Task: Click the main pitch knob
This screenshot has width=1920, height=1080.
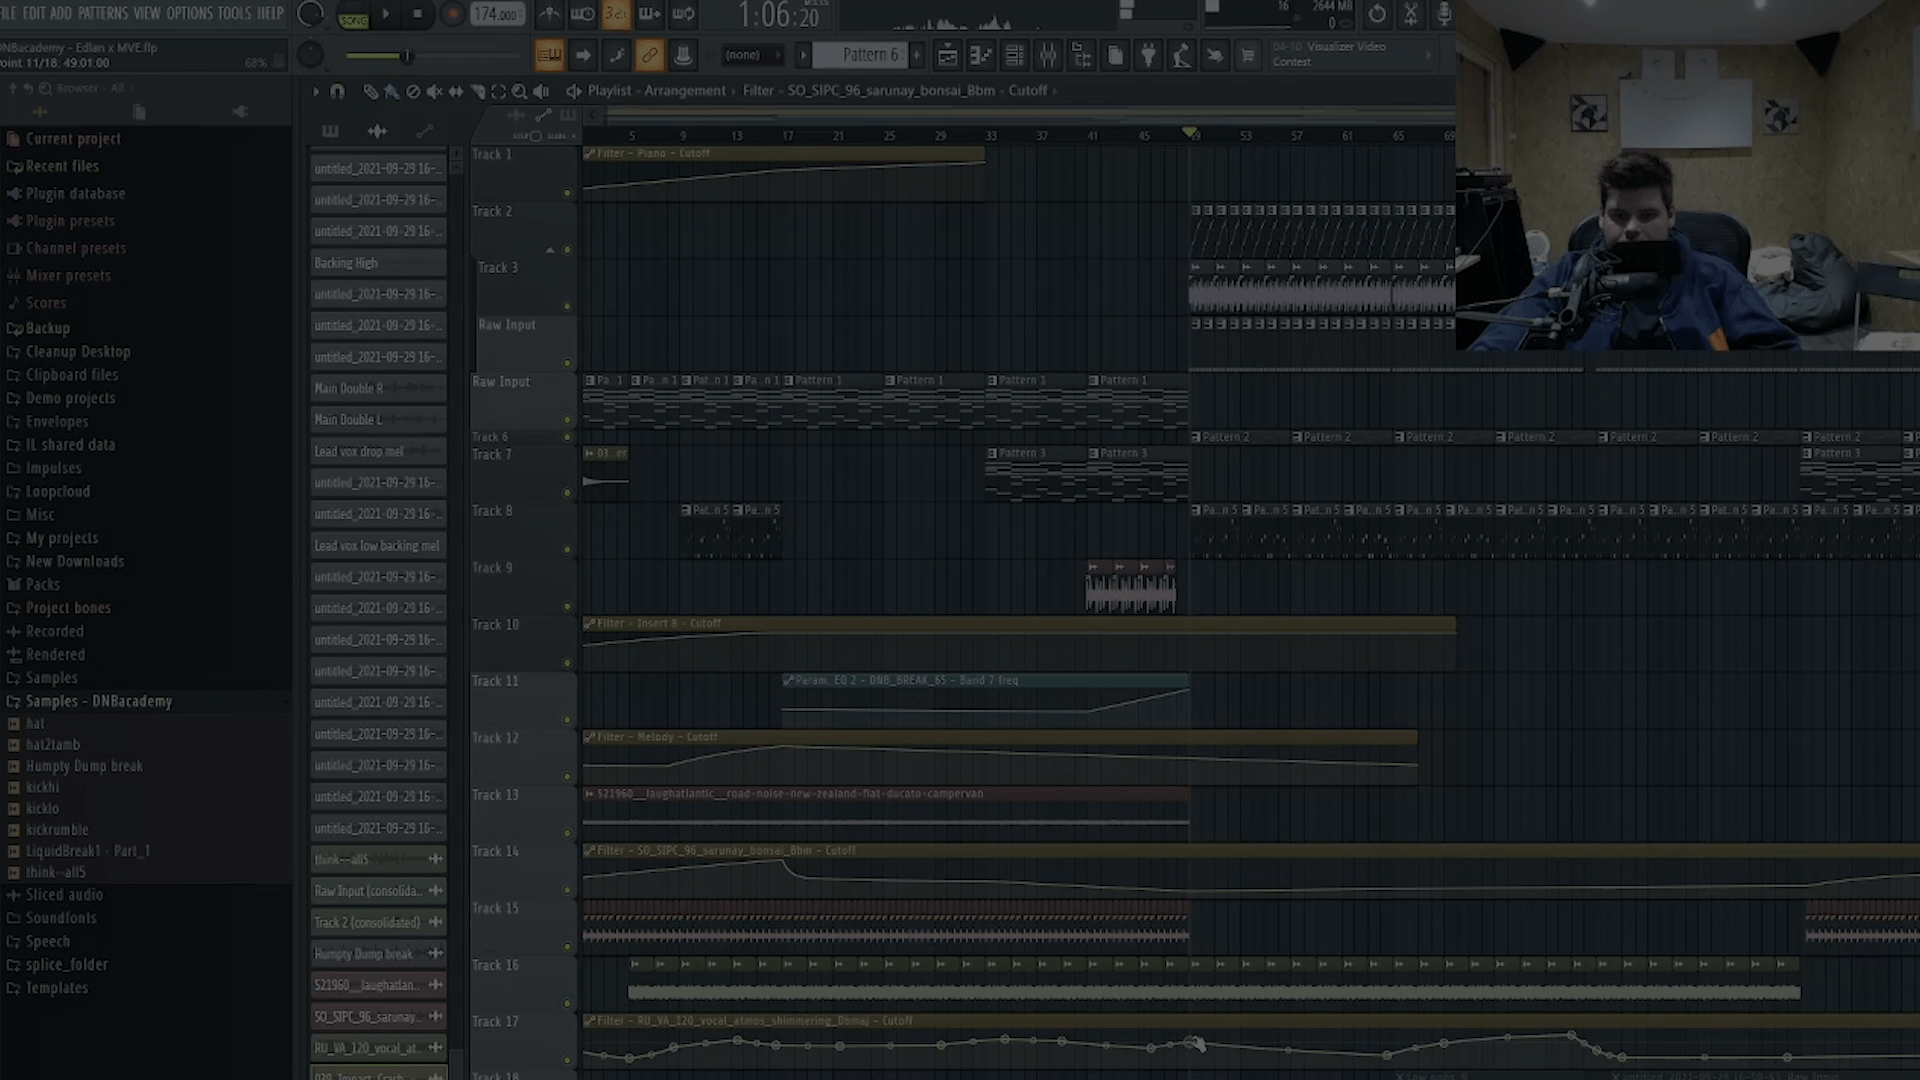Action: [x=311, y=55]
